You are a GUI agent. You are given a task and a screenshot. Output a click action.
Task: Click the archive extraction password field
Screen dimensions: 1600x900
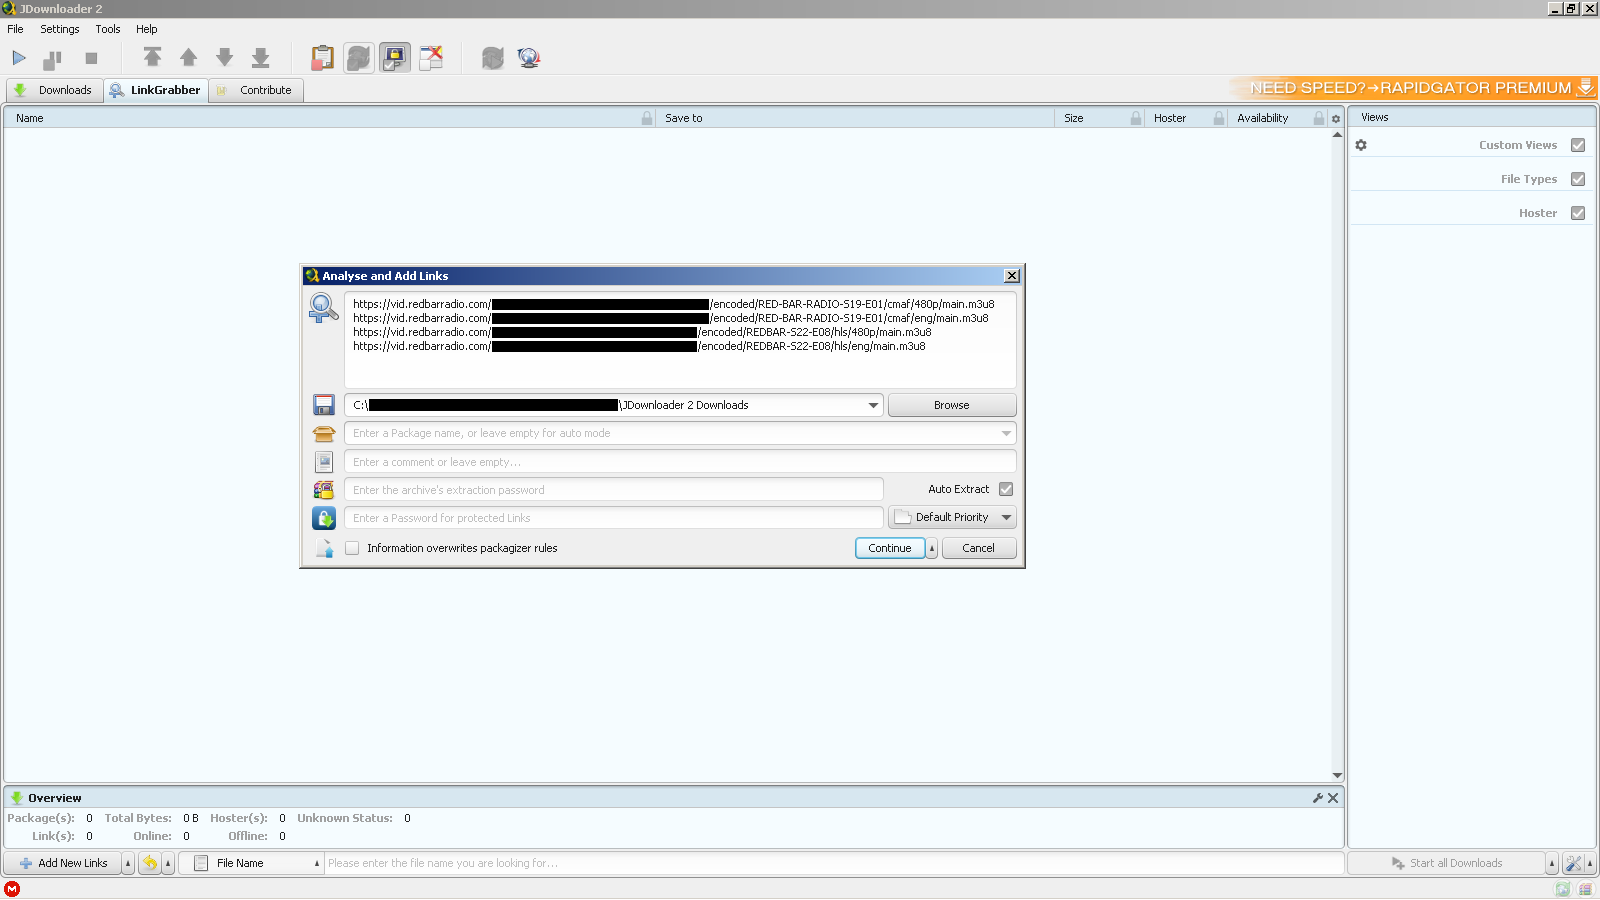pyautogui.click(x=614, y=489)
